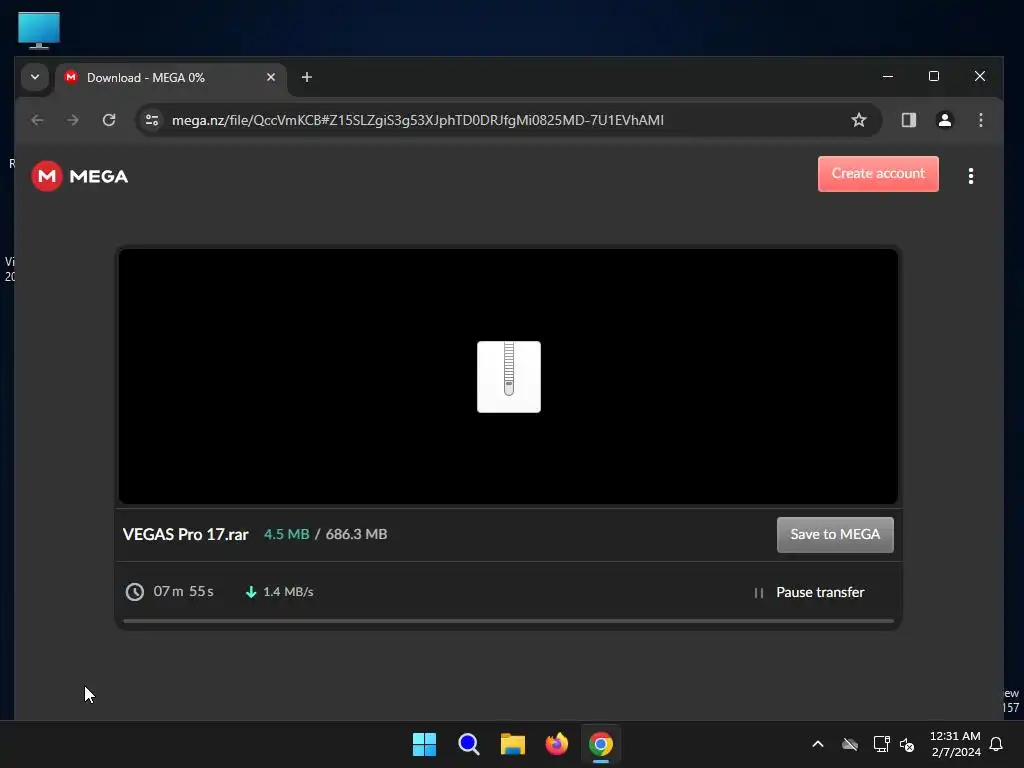Open Chrome profile menu

pyautogui.click(x=944, y=120)
